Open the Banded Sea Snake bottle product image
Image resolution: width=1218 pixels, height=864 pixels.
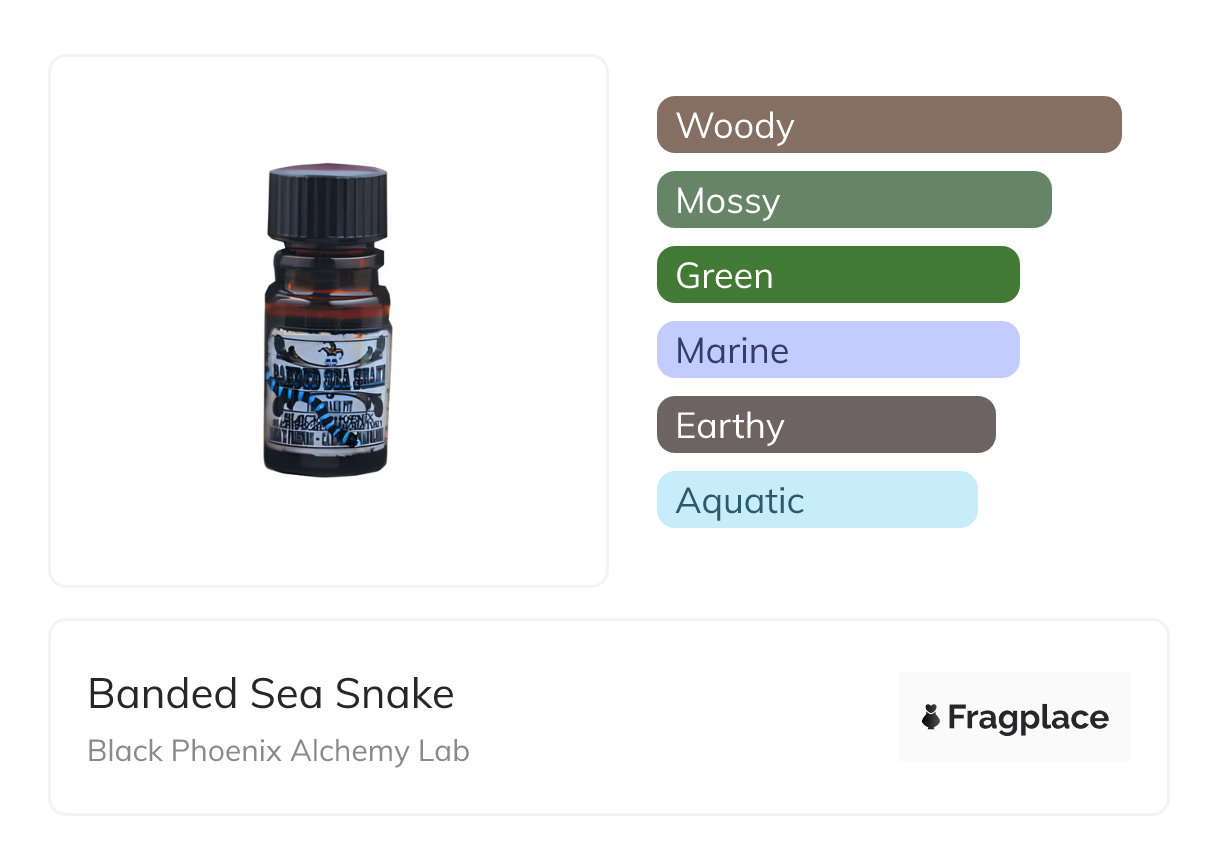click(328, 320)
